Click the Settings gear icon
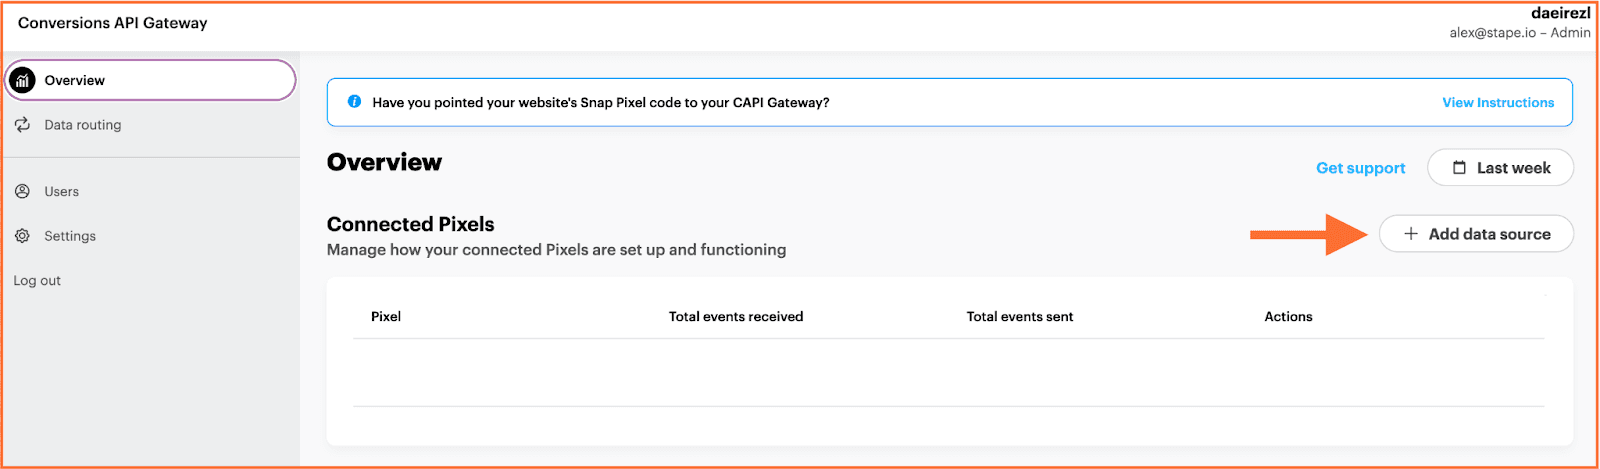This screenshot has height=469, width=1600. [22, 236]
